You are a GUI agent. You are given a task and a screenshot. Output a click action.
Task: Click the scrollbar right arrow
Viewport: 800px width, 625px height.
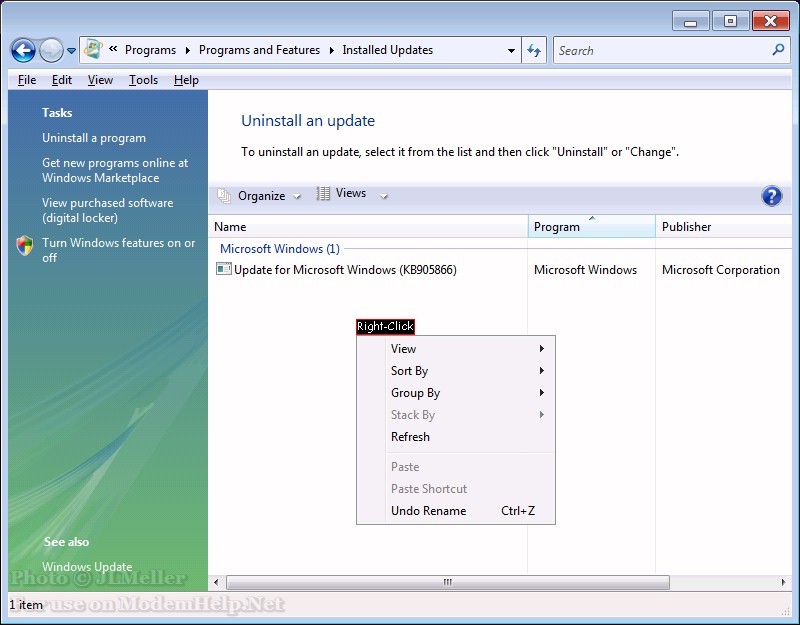tap(784, 582)
